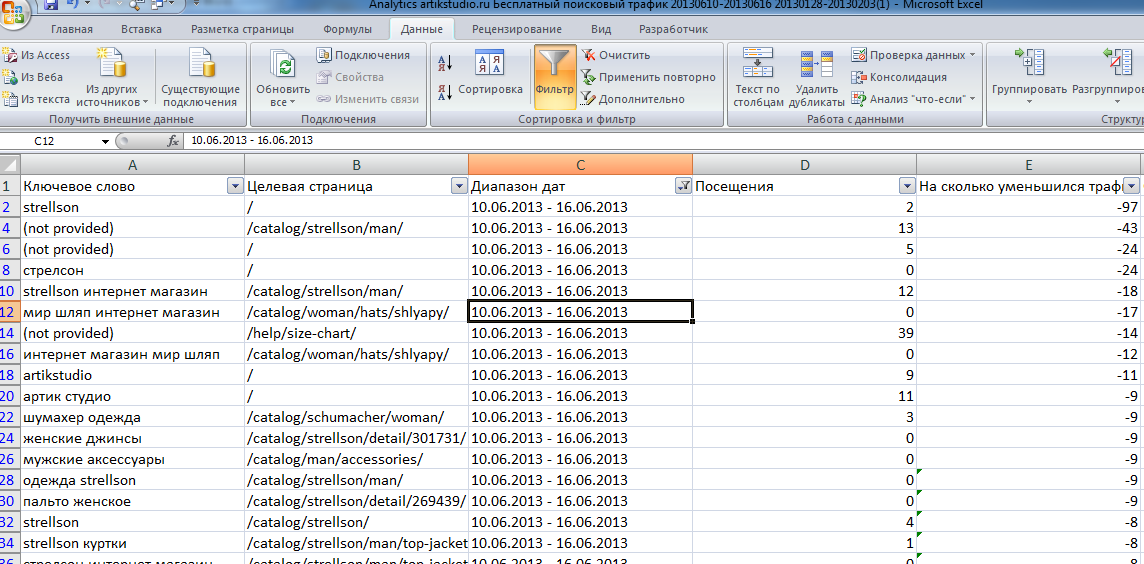Open the Вид tab
The height and width of the screenshot is (564, 1144).
click(600, 29)
